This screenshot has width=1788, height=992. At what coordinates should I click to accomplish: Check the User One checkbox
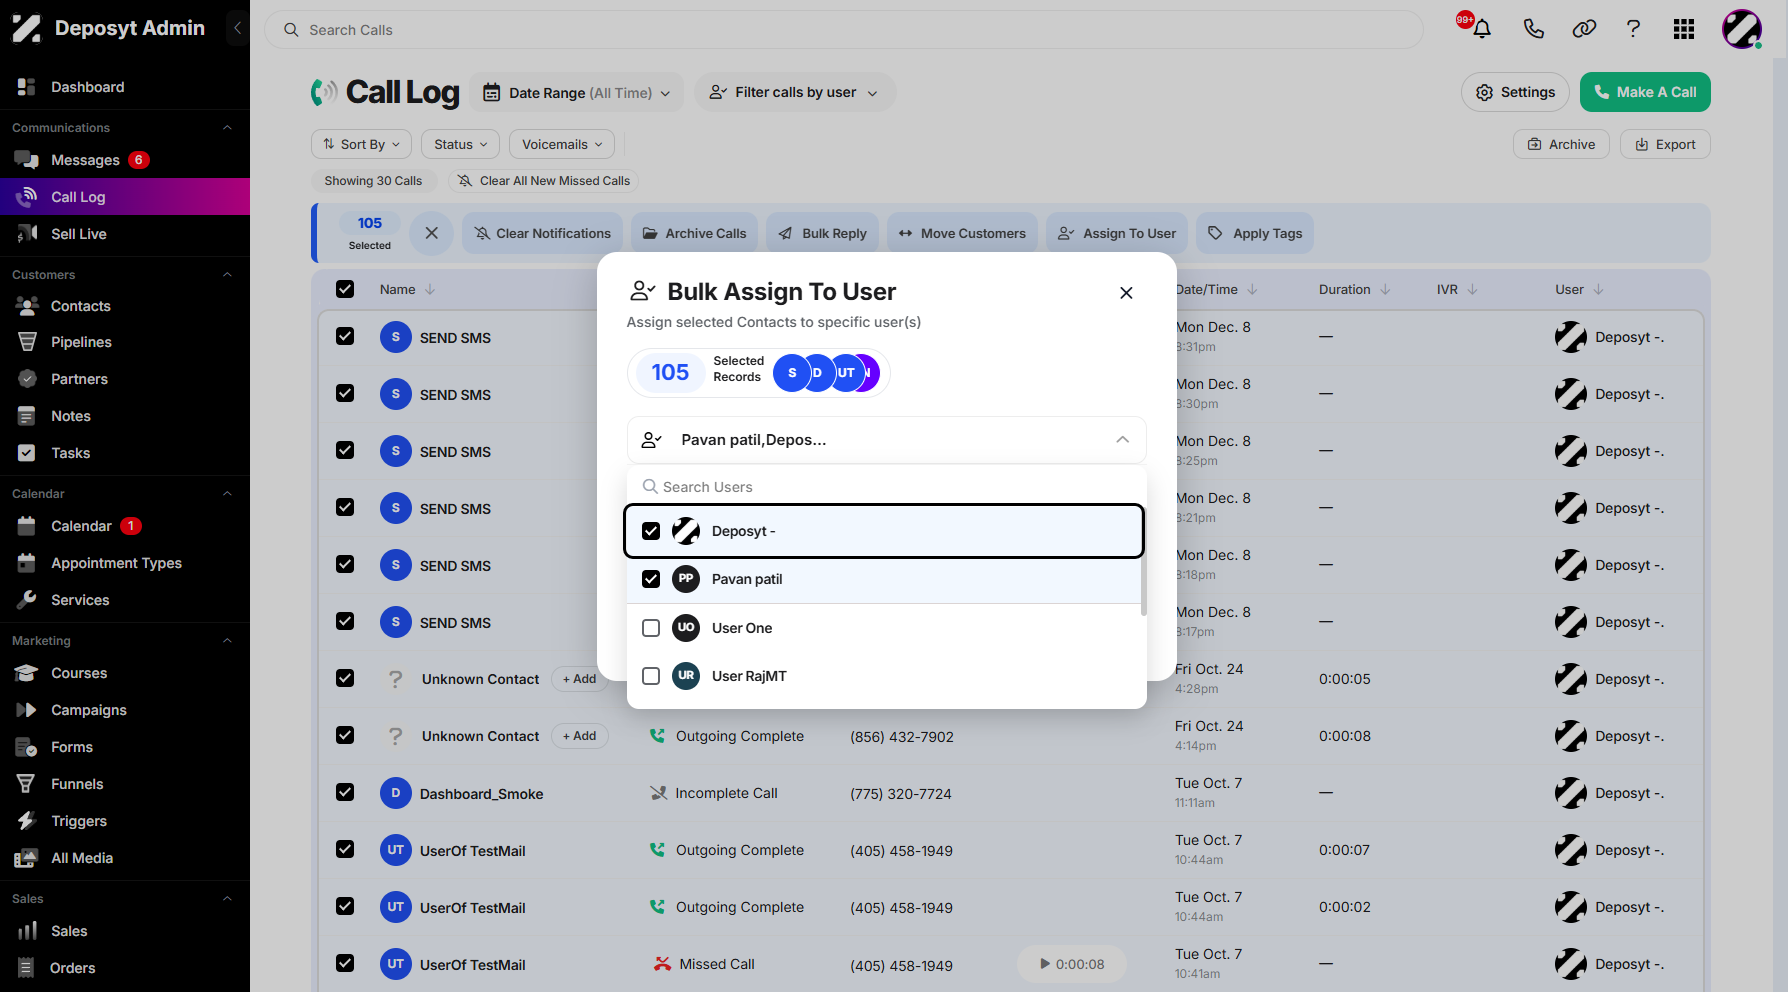651,628
